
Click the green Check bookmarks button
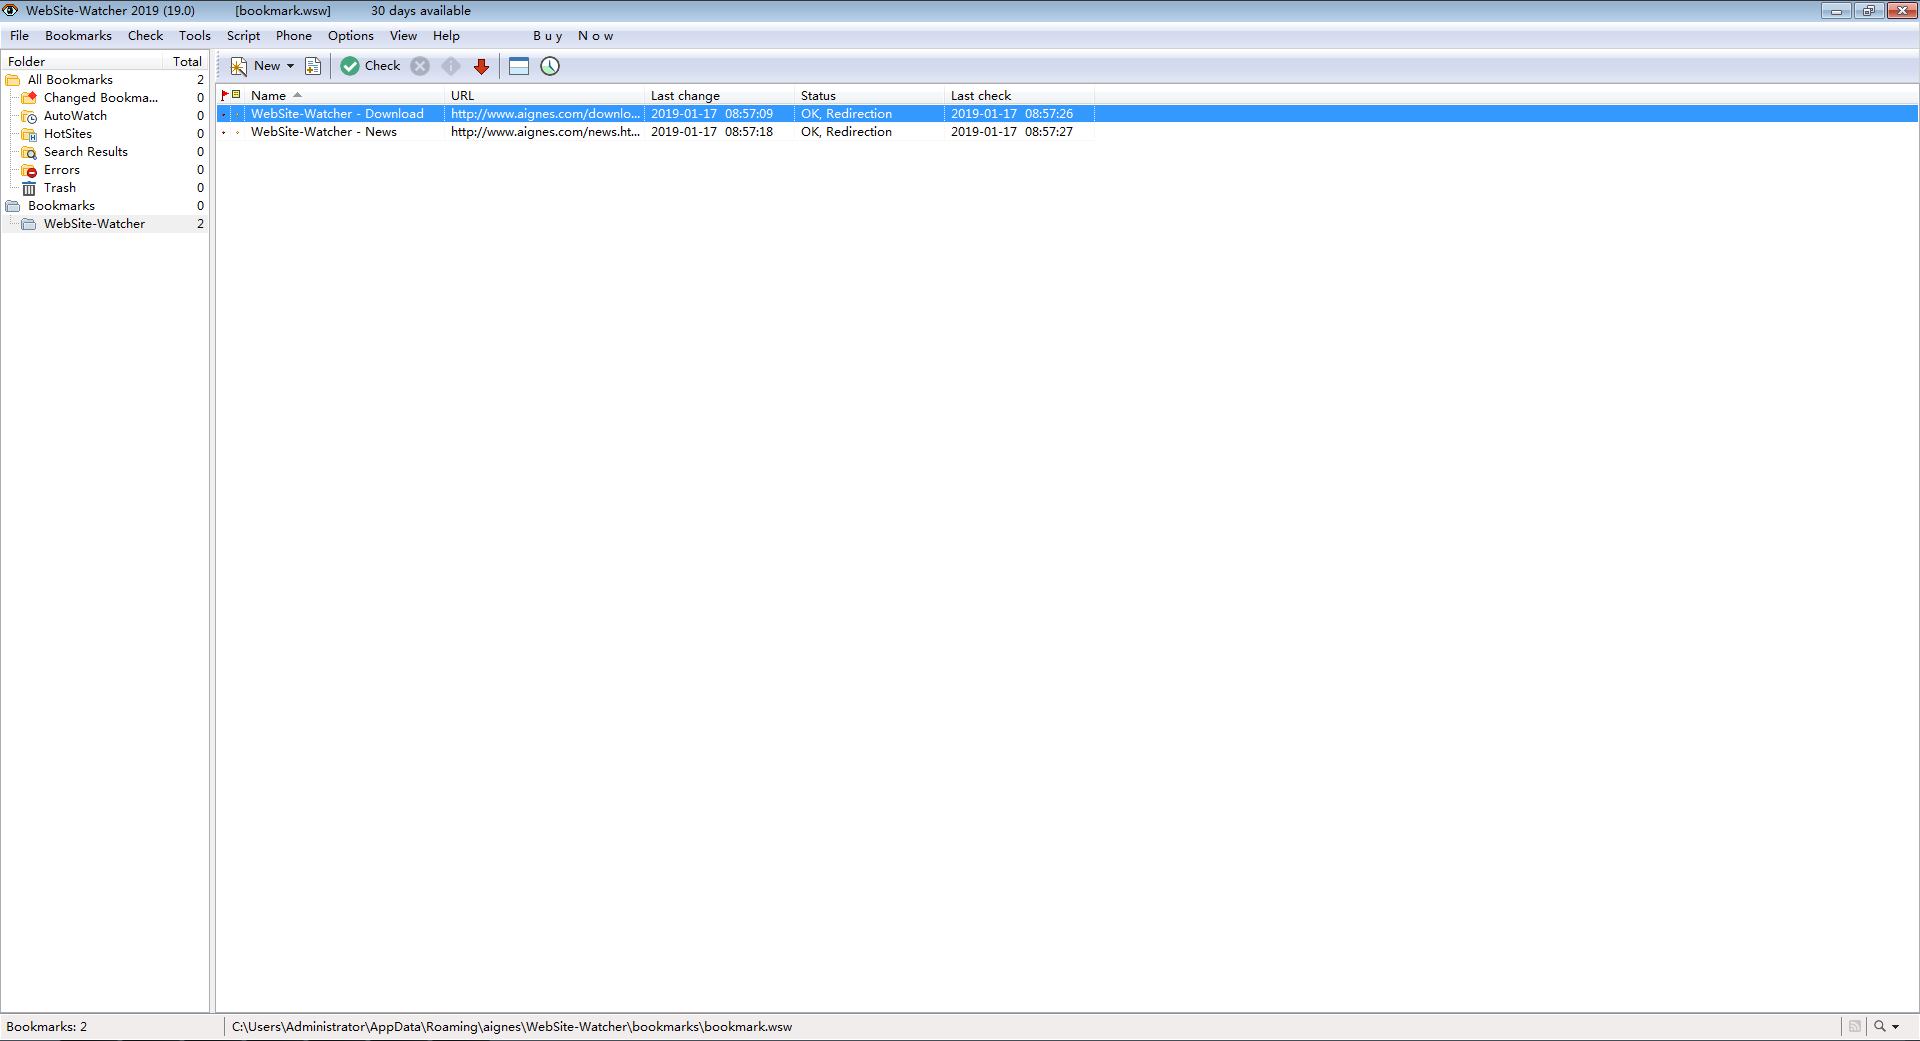pos(371,66)
